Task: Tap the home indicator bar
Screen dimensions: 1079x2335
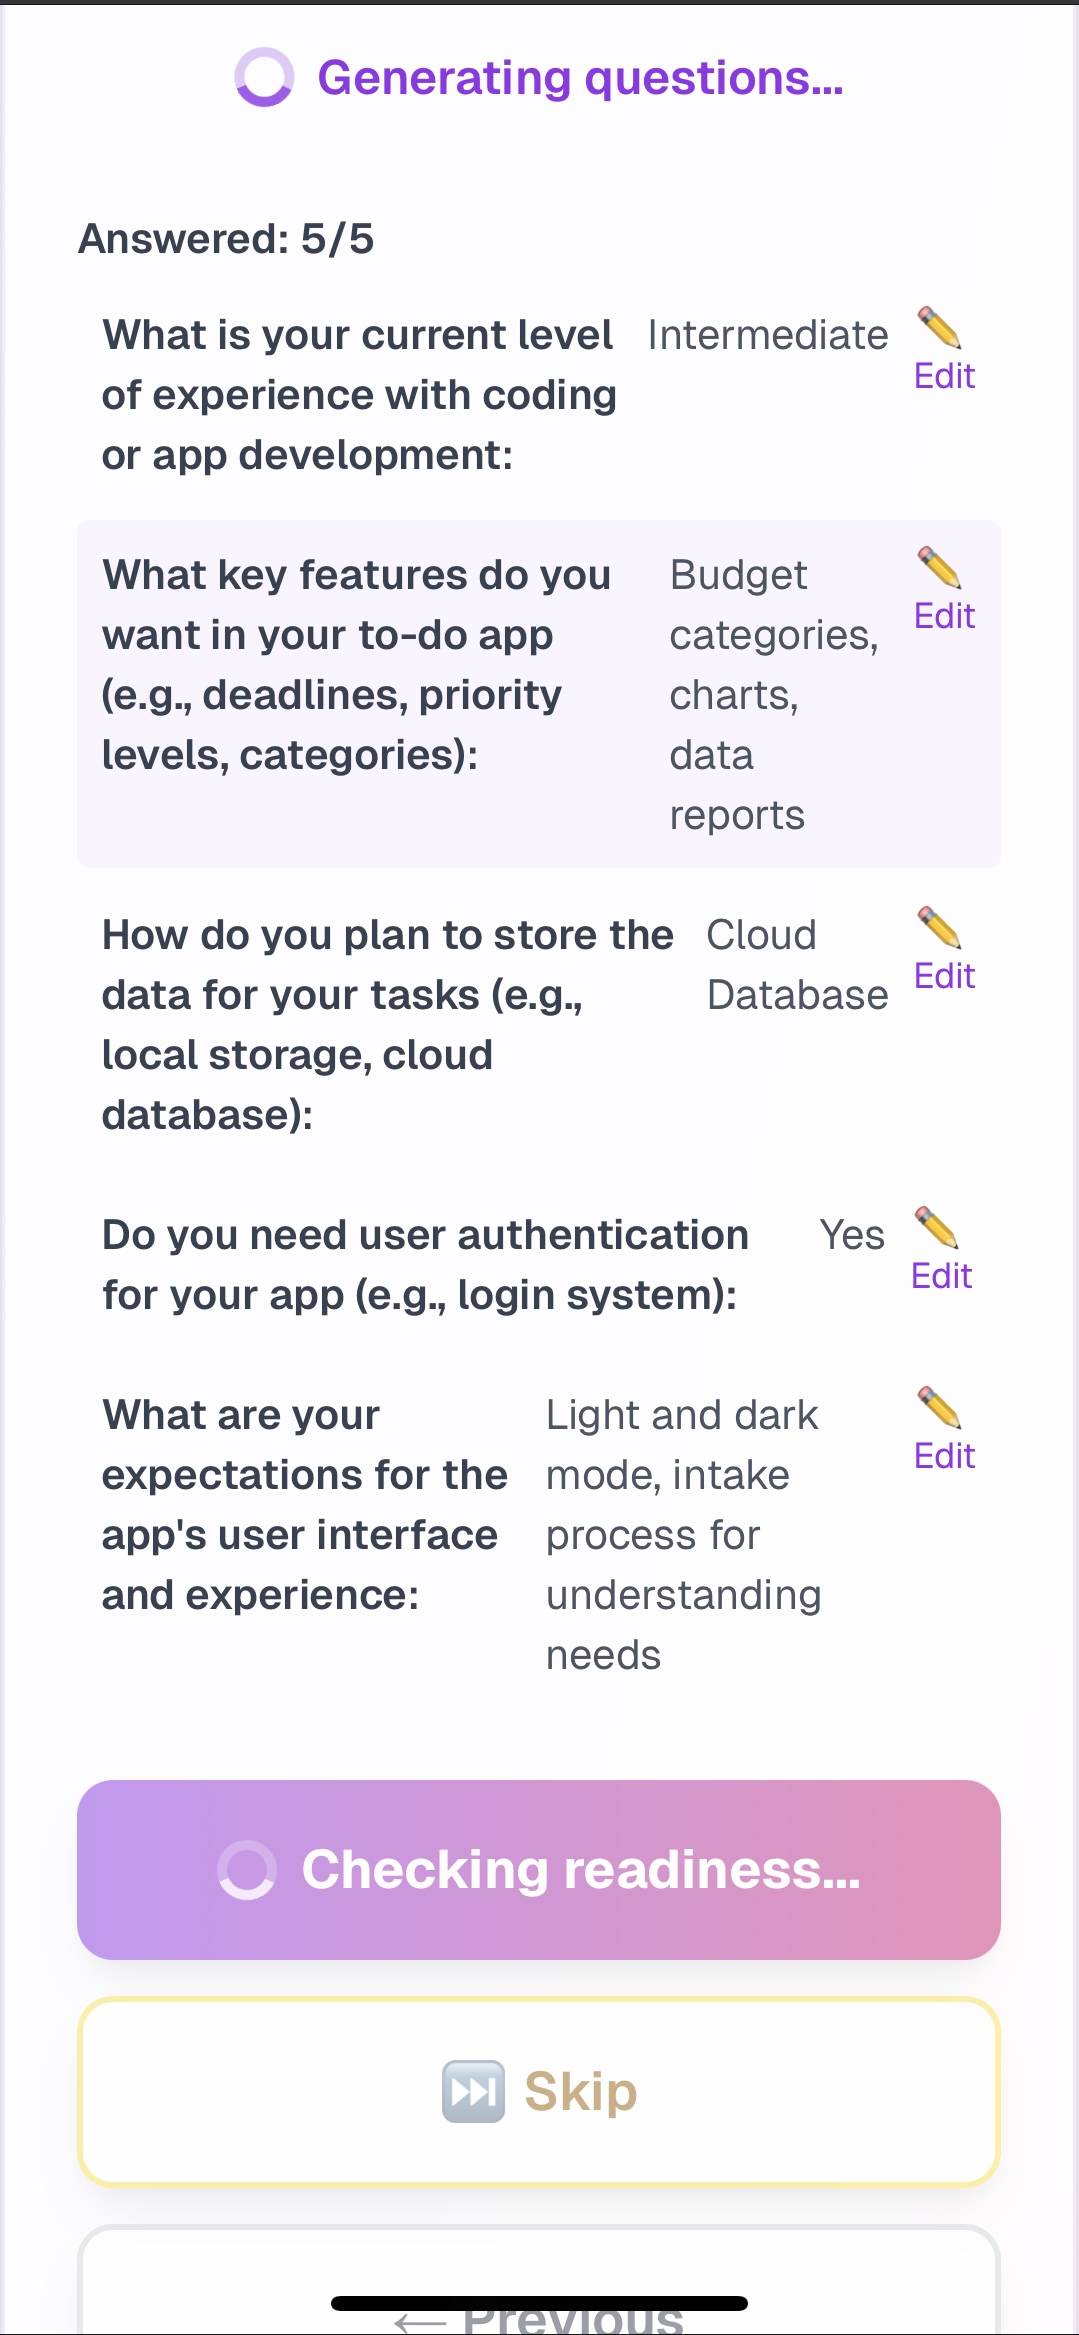Action: 539,2302
